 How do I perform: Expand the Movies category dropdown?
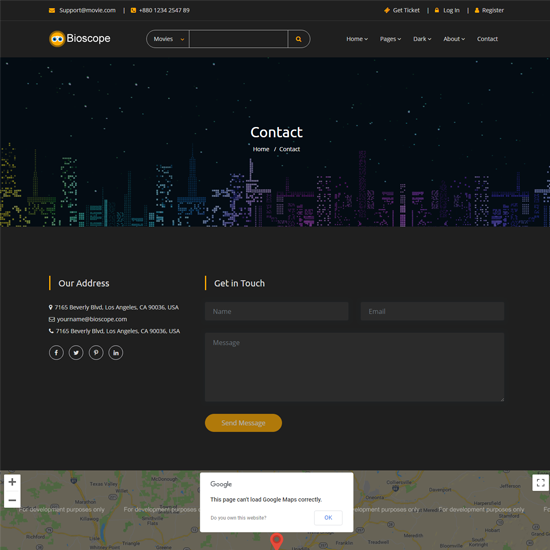(x=168, y=39)
